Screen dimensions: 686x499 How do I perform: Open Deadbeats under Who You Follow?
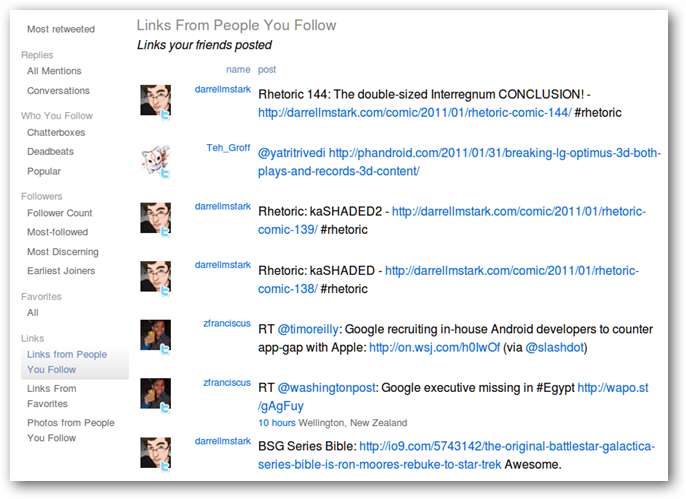tap(50, 152)
